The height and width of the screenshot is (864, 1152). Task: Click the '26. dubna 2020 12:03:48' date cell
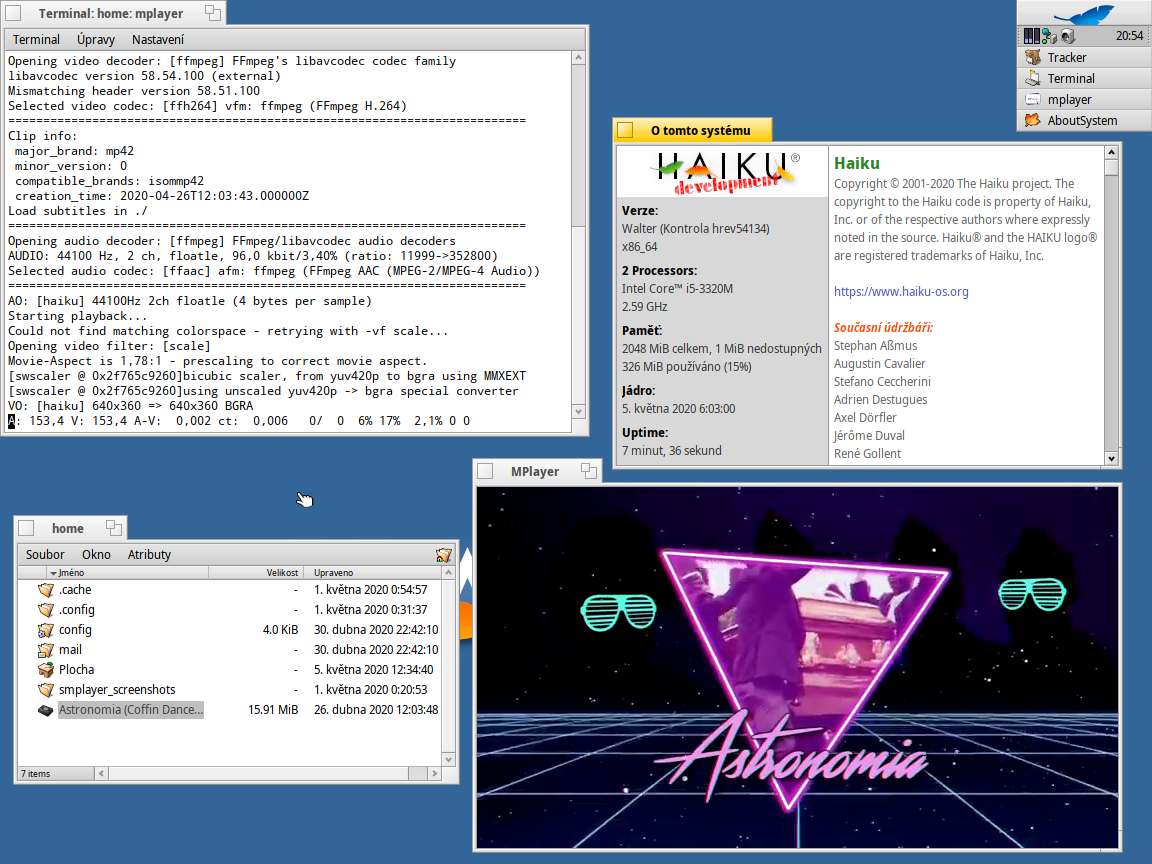point(375,710)
